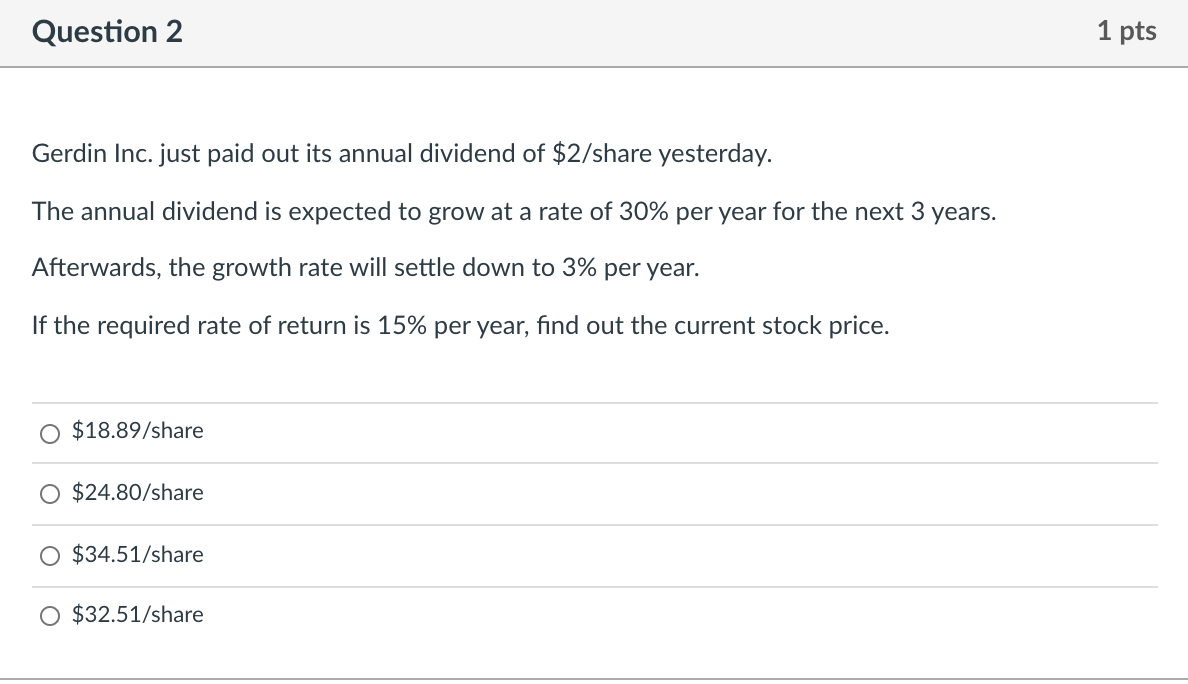Click the $34.51/share answer label text
The height and width of the screenshot is (684, 1188).
(x=137, y=555)
